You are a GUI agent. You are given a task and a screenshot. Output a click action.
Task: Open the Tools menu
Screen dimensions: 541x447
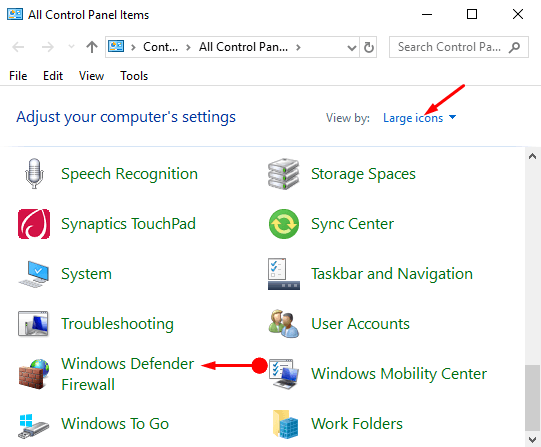134,76
